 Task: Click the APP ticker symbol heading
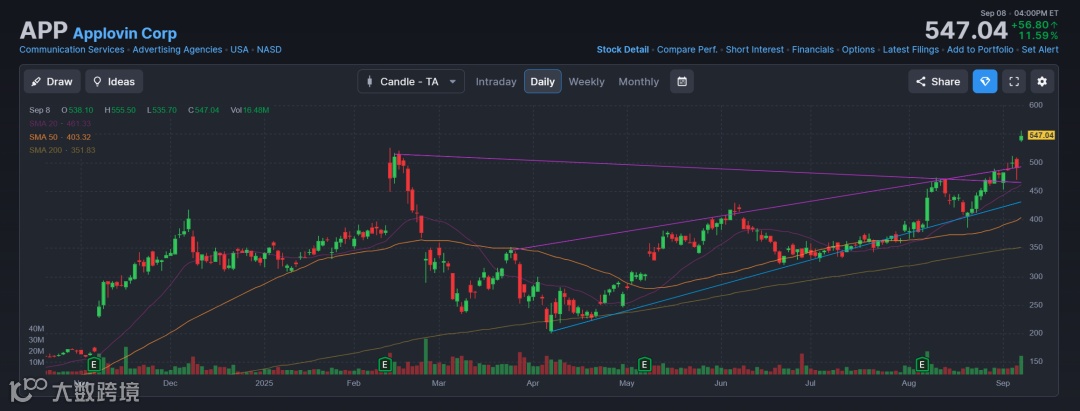[x=43, y=31]
